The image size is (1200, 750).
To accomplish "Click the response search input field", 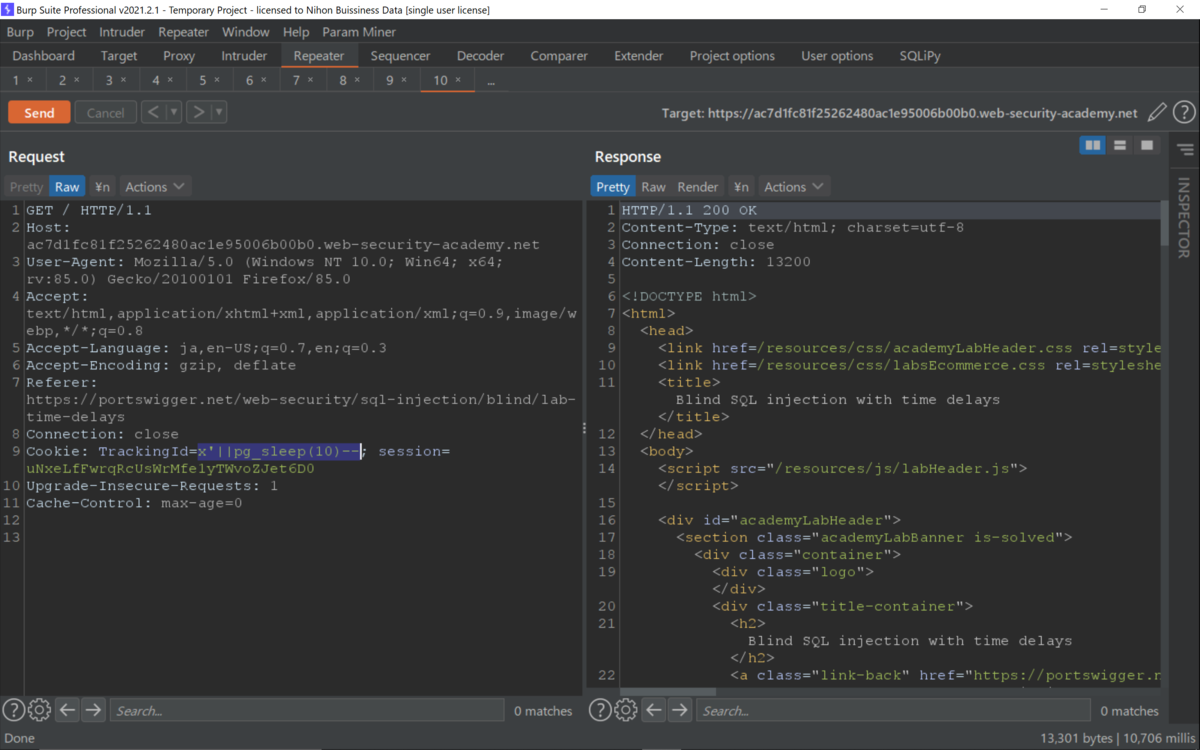I will click(893, 710).
